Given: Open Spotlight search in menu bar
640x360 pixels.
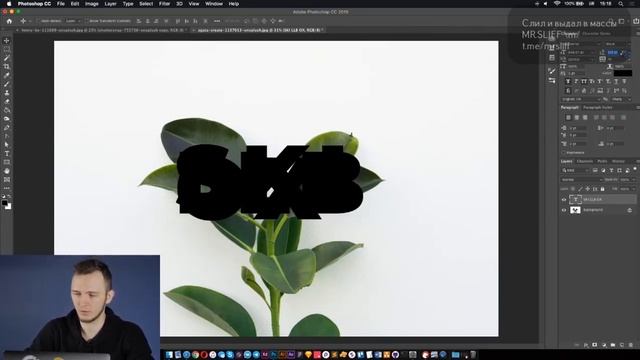Looking at the screenshot, I should click(621, 4).
